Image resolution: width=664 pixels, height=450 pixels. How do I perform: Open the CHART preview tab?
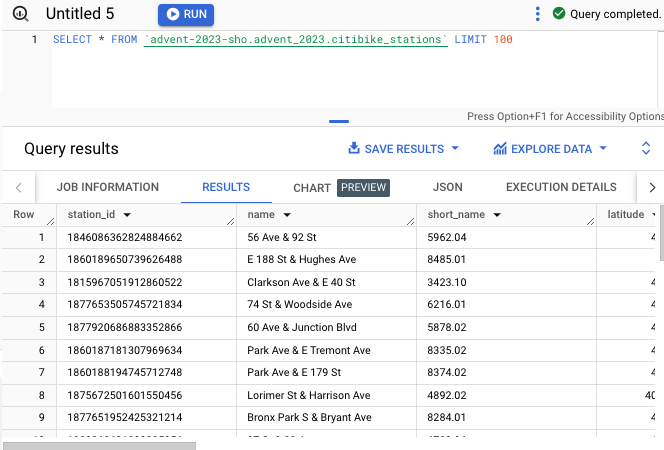tap(341, 188)
